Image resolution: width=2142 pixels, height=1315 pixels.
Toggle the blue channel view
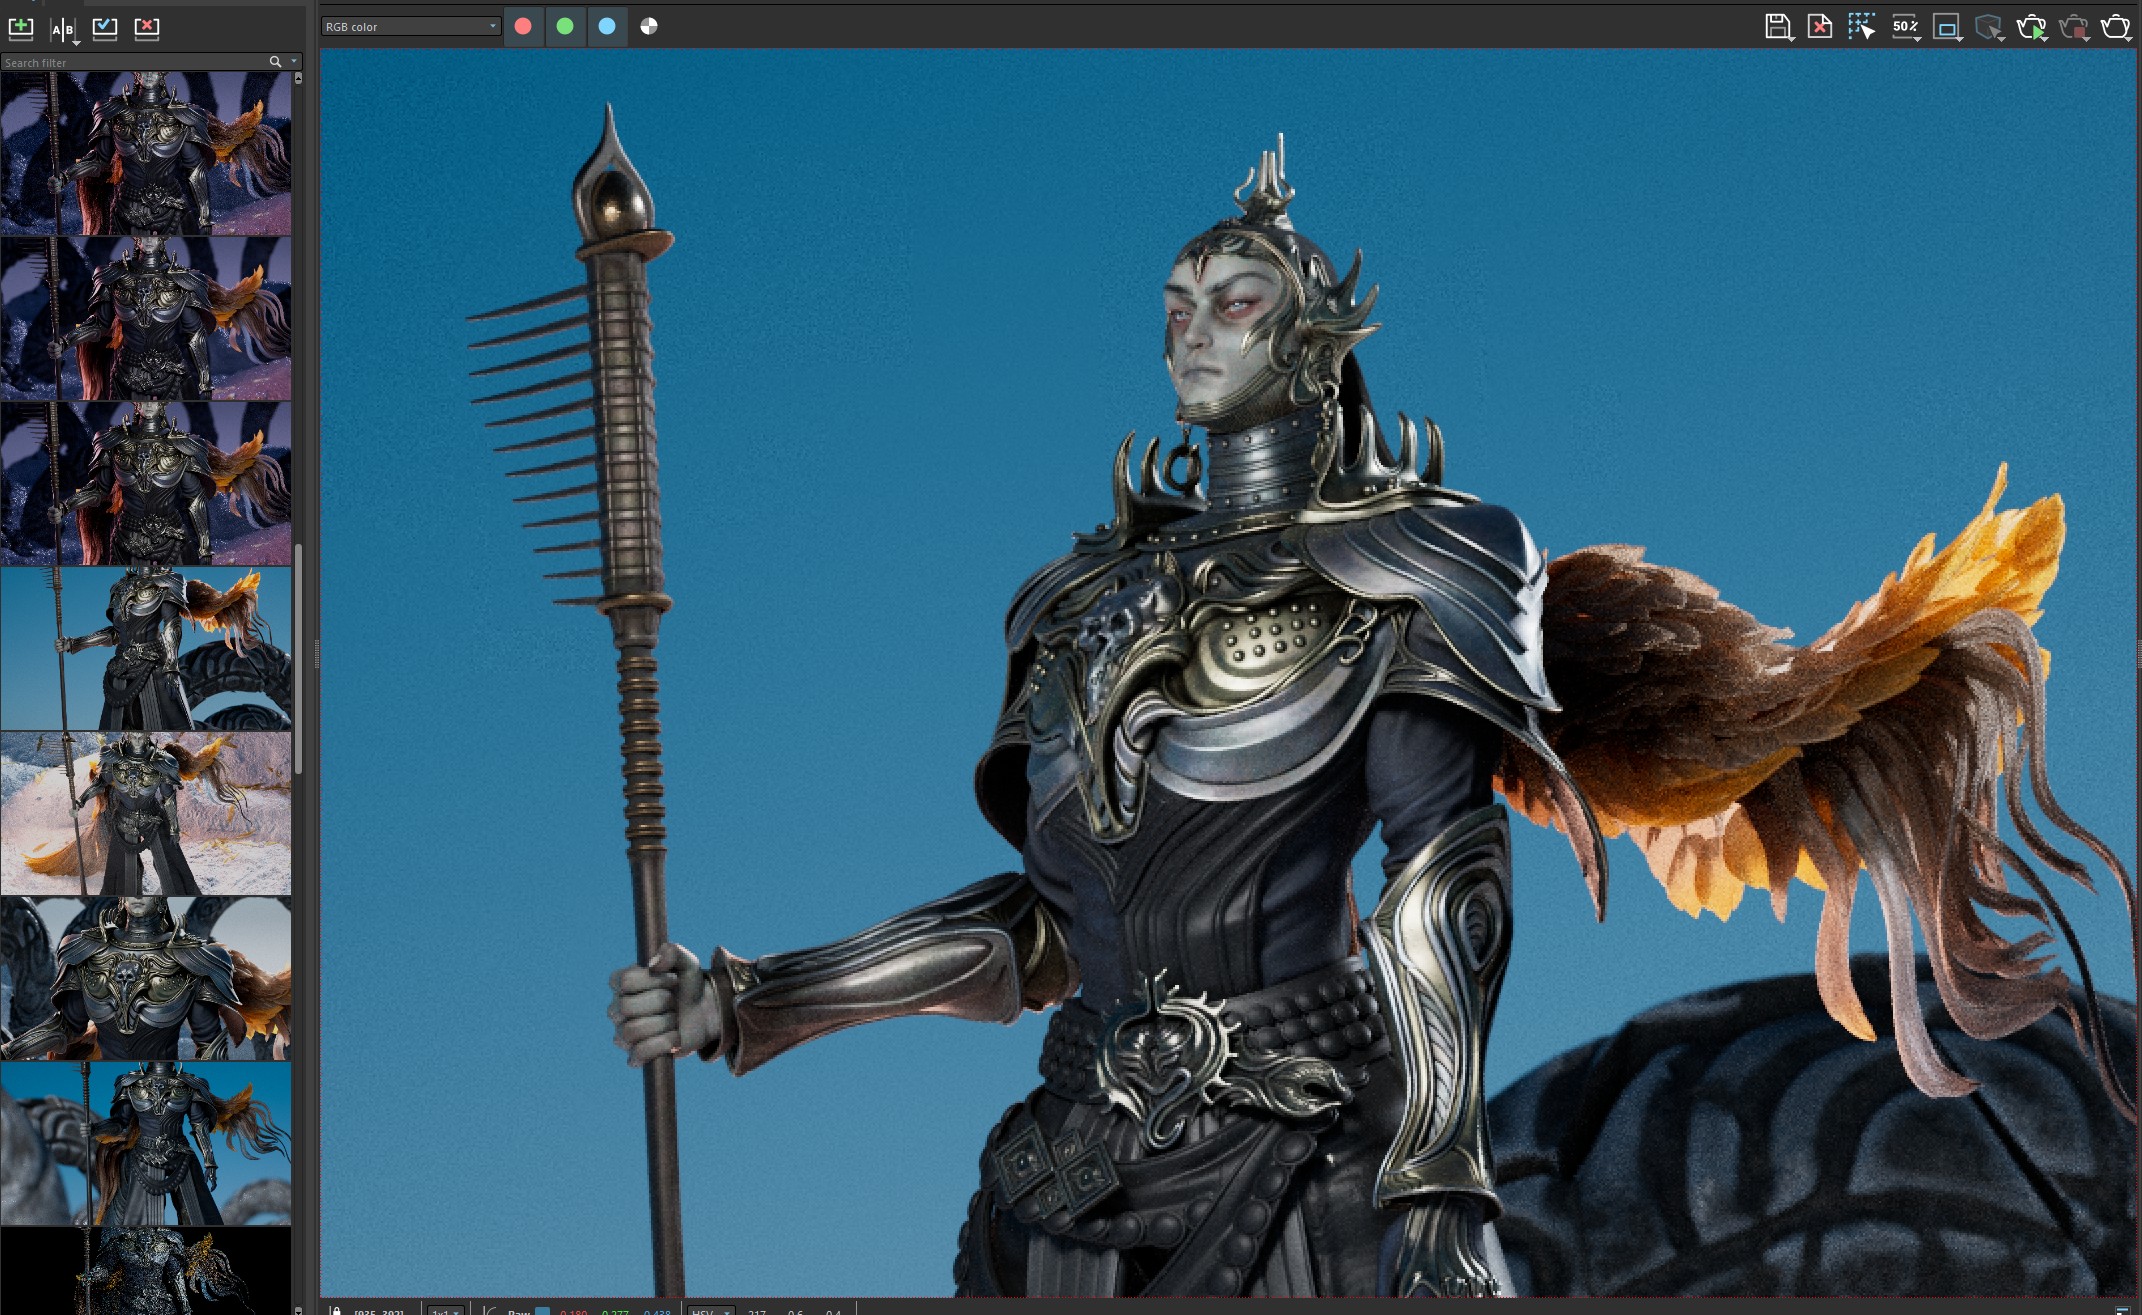coord(607,27)
